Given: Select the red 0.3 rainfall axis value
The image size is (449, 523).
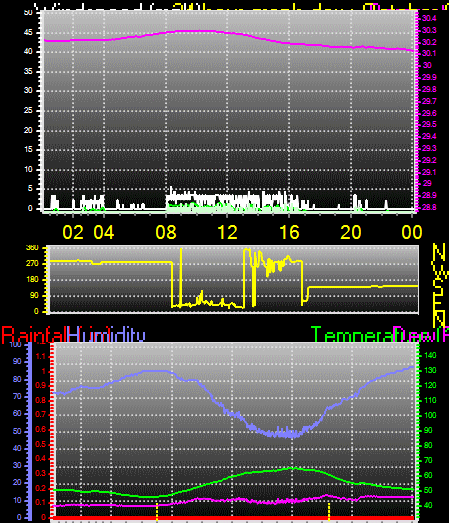Looking at the screenshot, I should 41,474.
